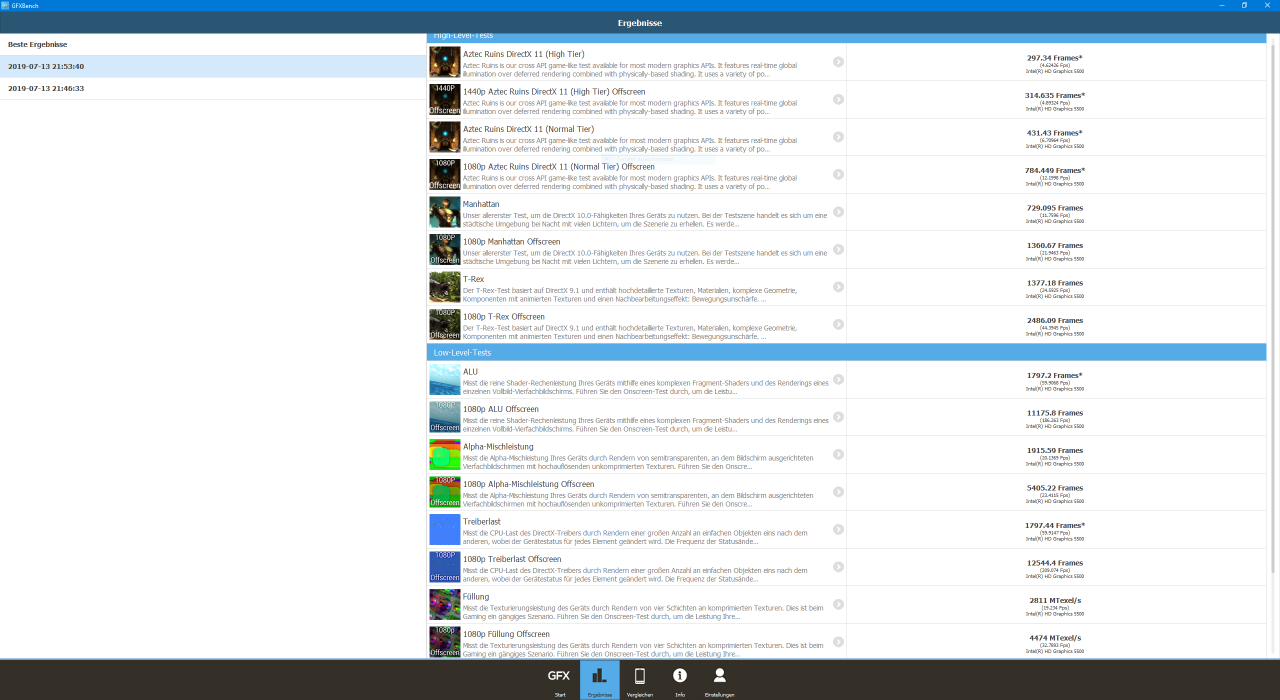Click the T-Rex test thumbnail
This screenshot has height=700, width=1280.
click(x=445, y=287)
